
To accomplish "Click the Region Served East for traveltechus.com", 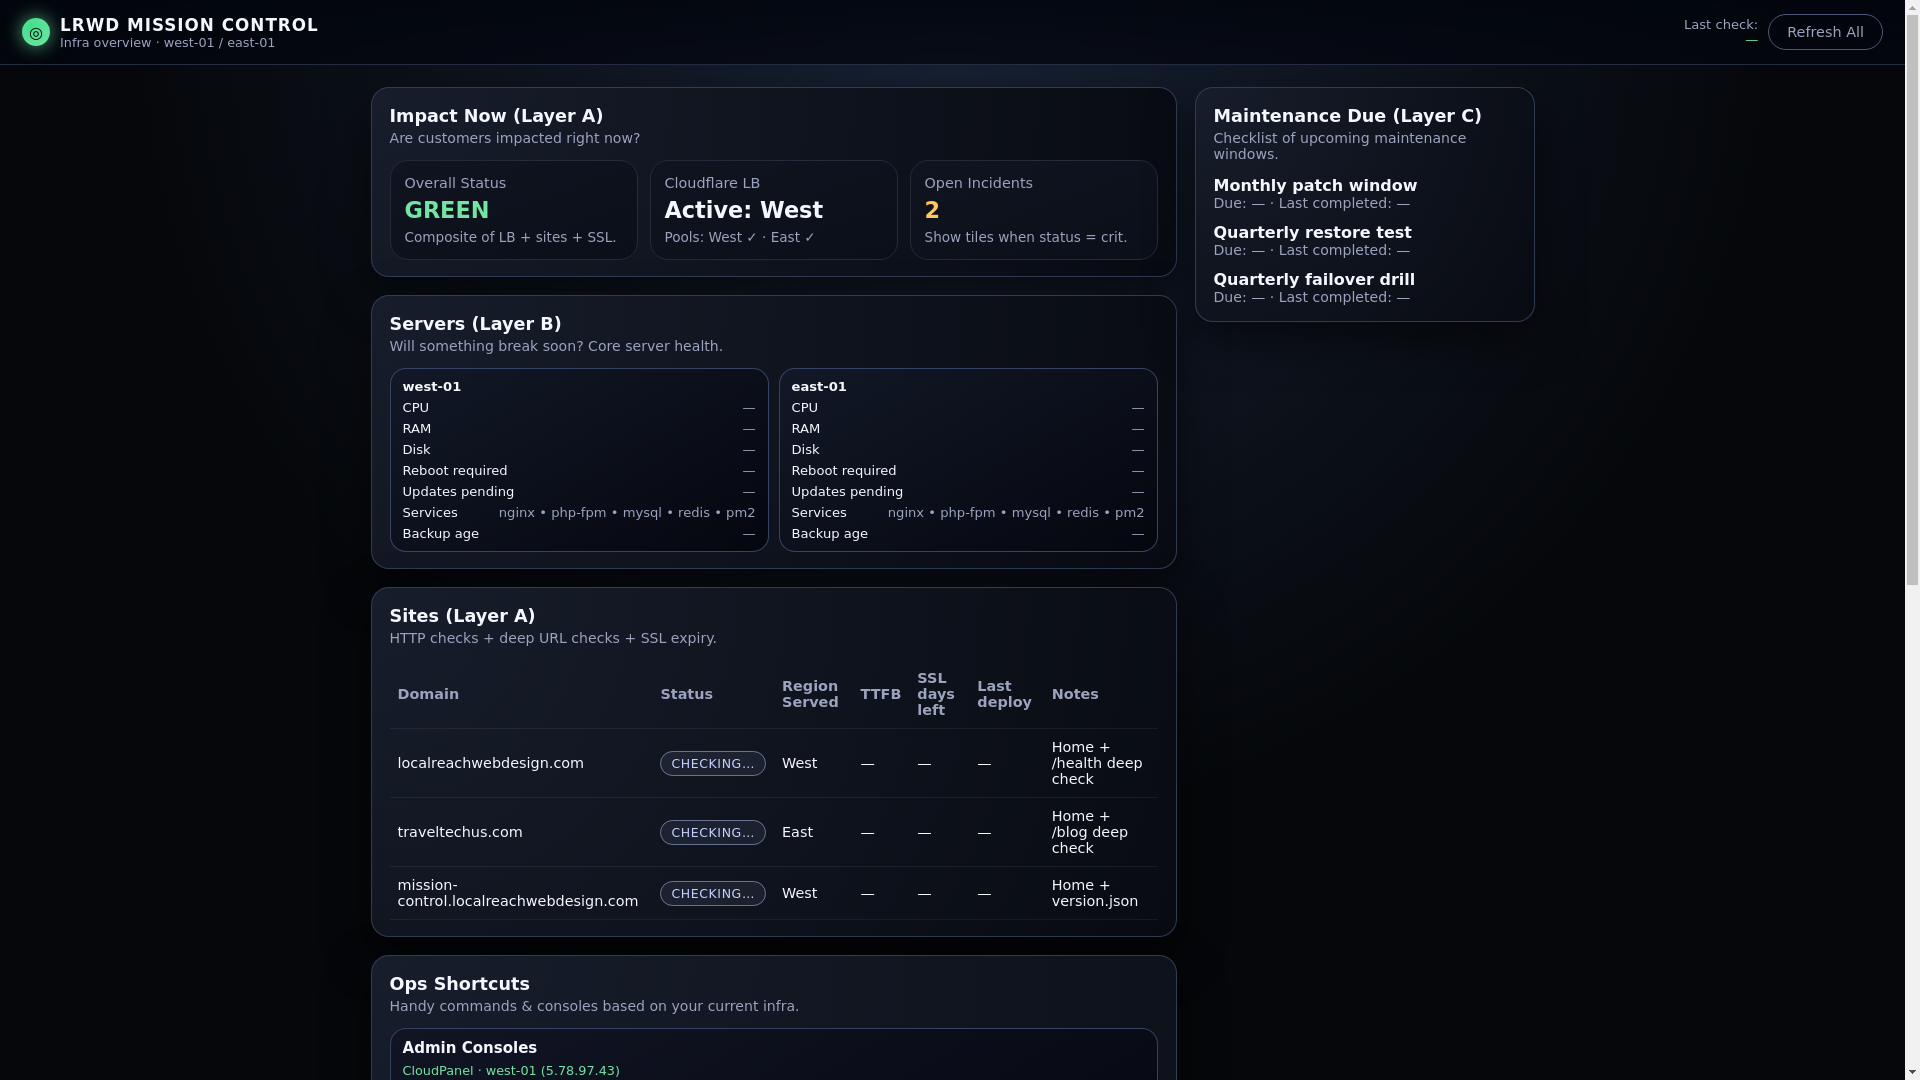I will point(797,832).
